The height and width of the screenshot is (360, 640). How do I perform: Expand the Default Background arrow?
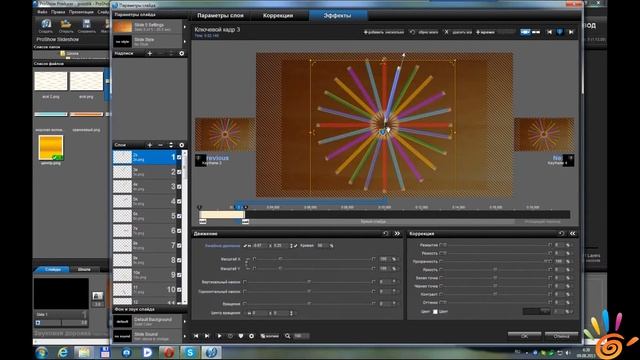click(x=185, y=322)
